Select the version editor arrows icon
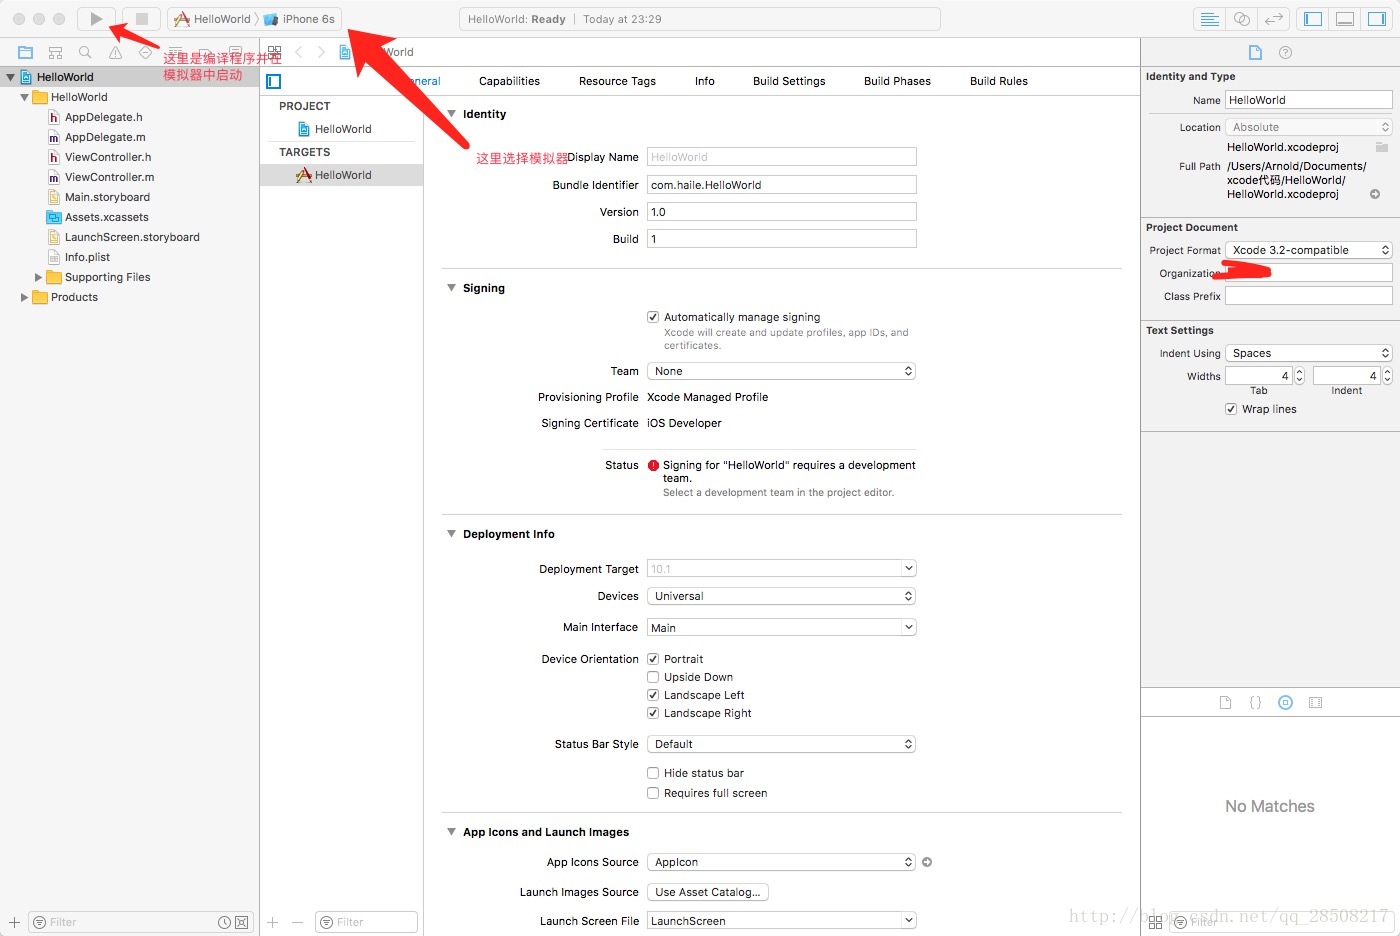The width and height of the screenshot is (1400, 936). click(x=1273, y=19)
